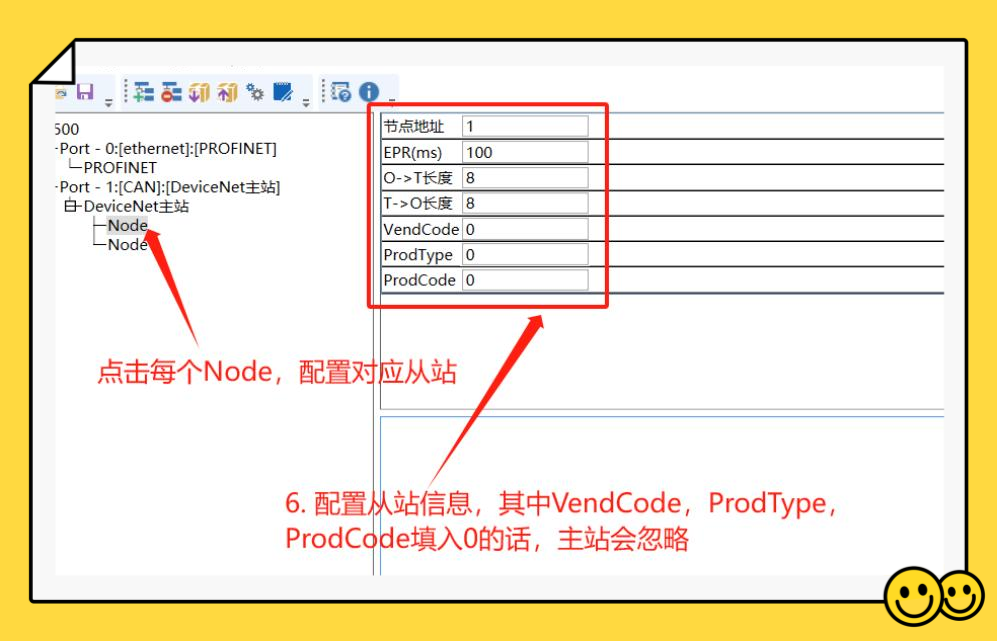Click the purple Save floppy disk icon
The image size is (997, 641).
pos(85,92)
